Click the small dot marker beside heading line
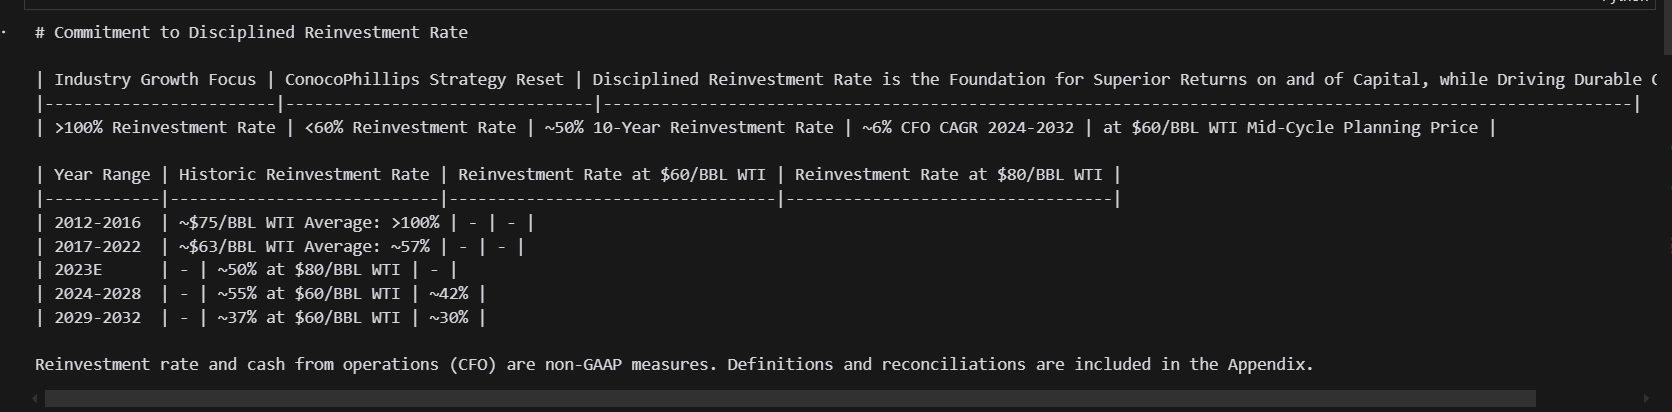The image size is (1672, 412). 5,32
